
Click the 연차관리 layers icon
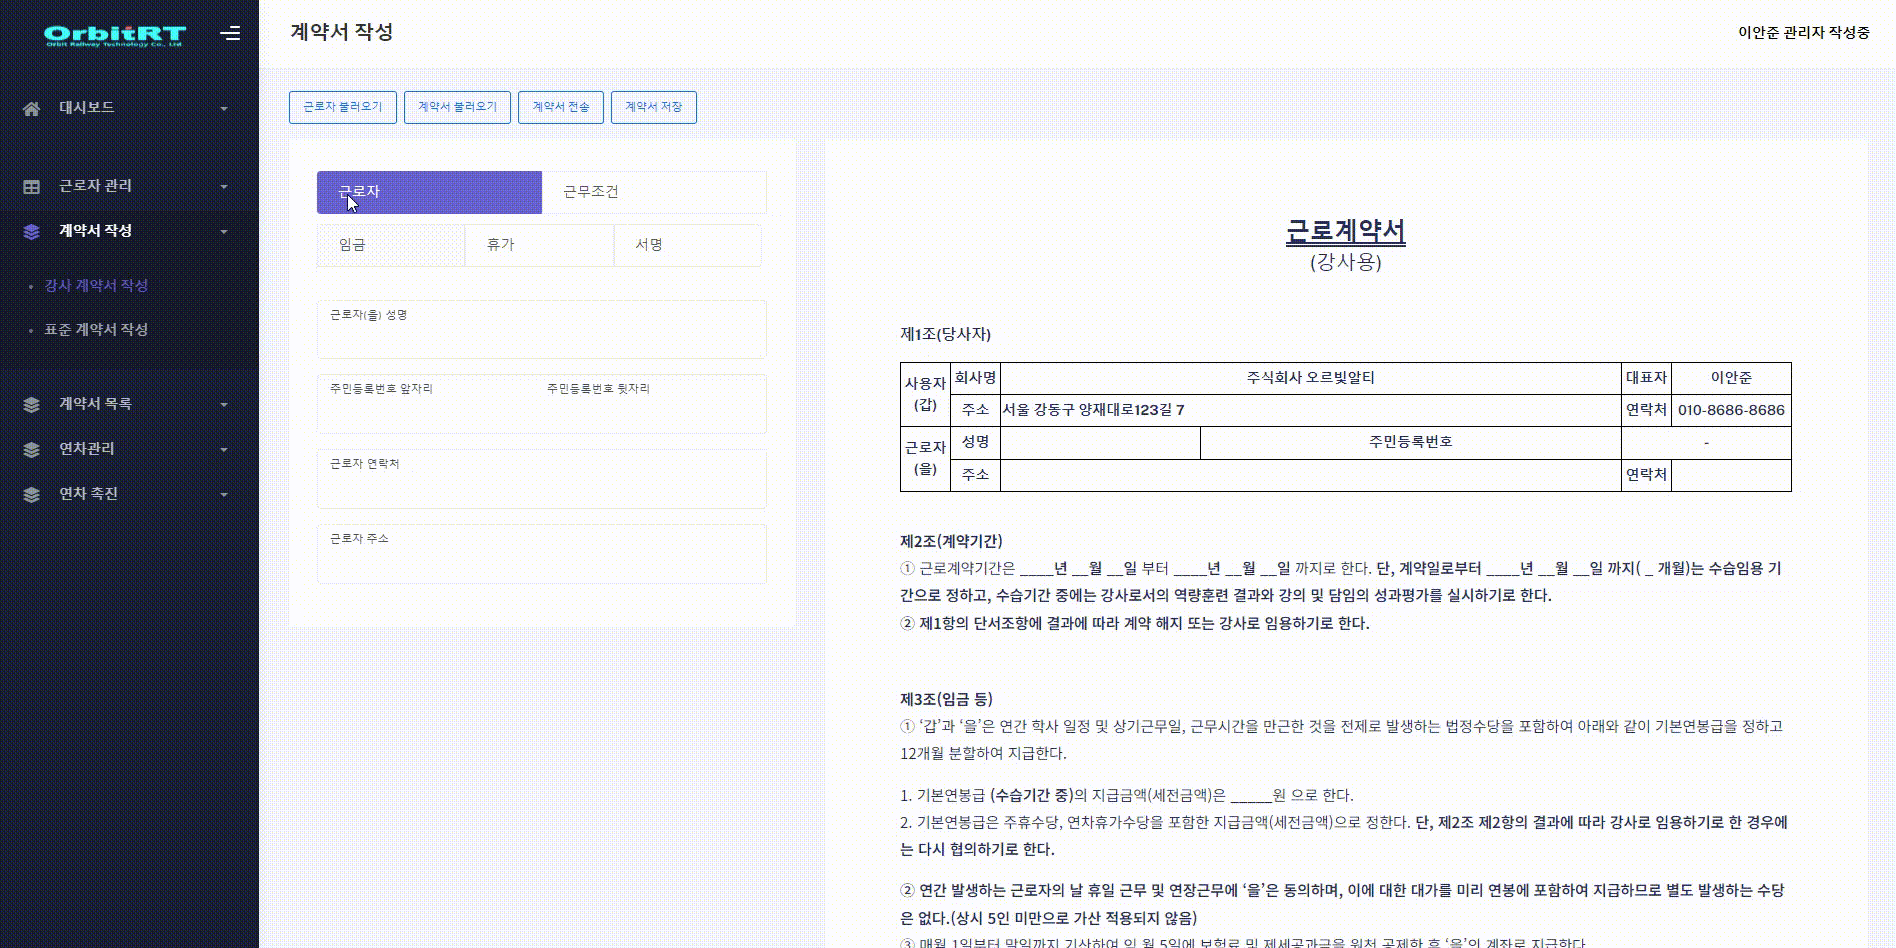(32, 450)
